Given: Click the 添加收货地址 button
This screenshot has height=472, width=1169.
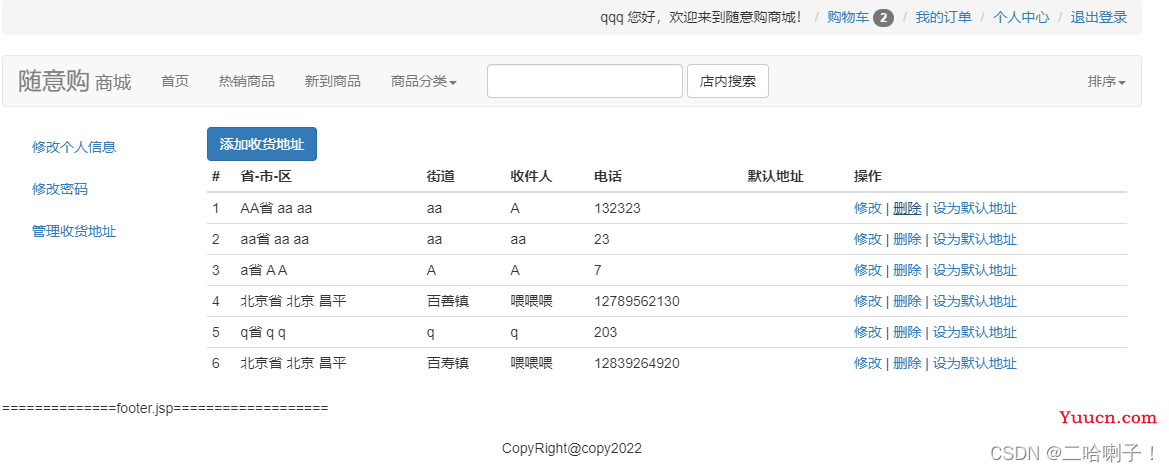Looking at the screenshot, I should point(262,144).
